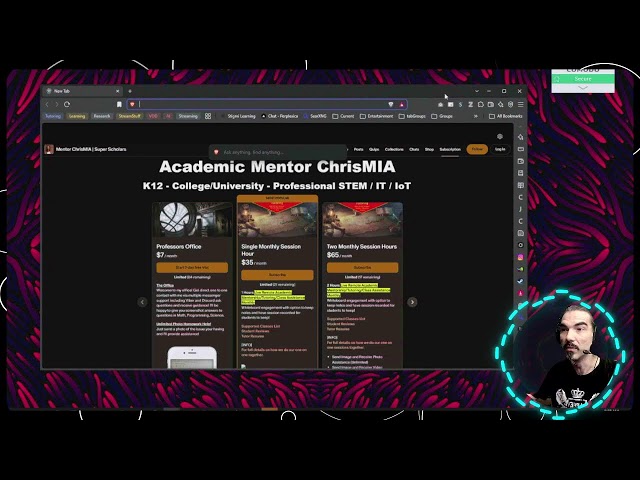Screen dimensions: 640x480
Task: Click the home-shaped icon atop browser sidebar
Action: 520,137
